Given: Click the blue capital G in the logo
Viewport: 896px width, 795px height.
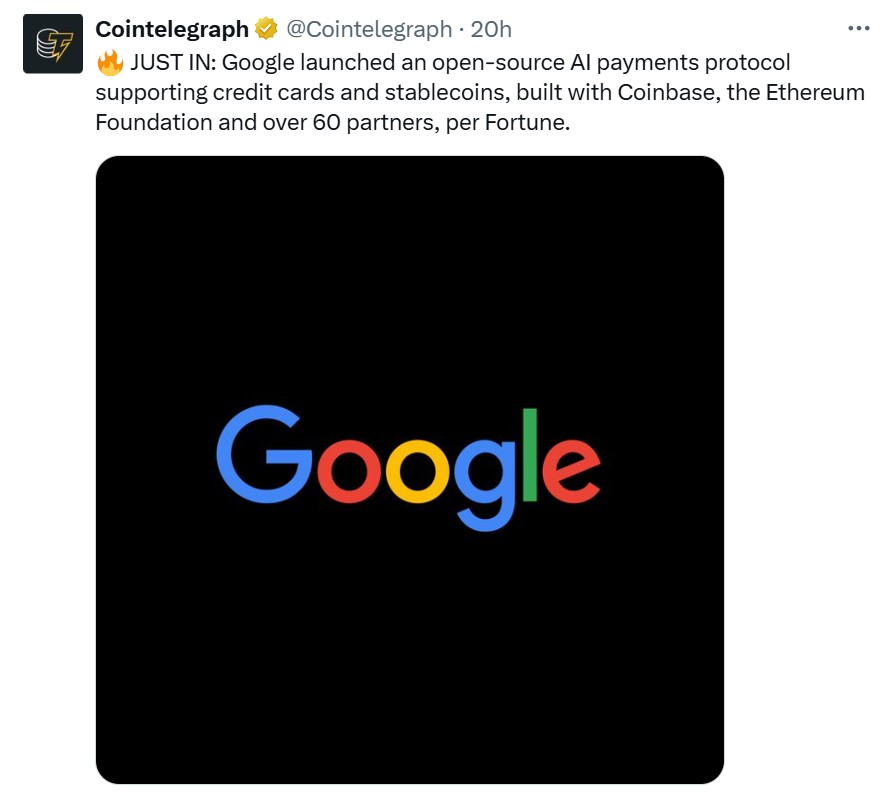Looking at the screenshot, I should click(x=264, y=453).
